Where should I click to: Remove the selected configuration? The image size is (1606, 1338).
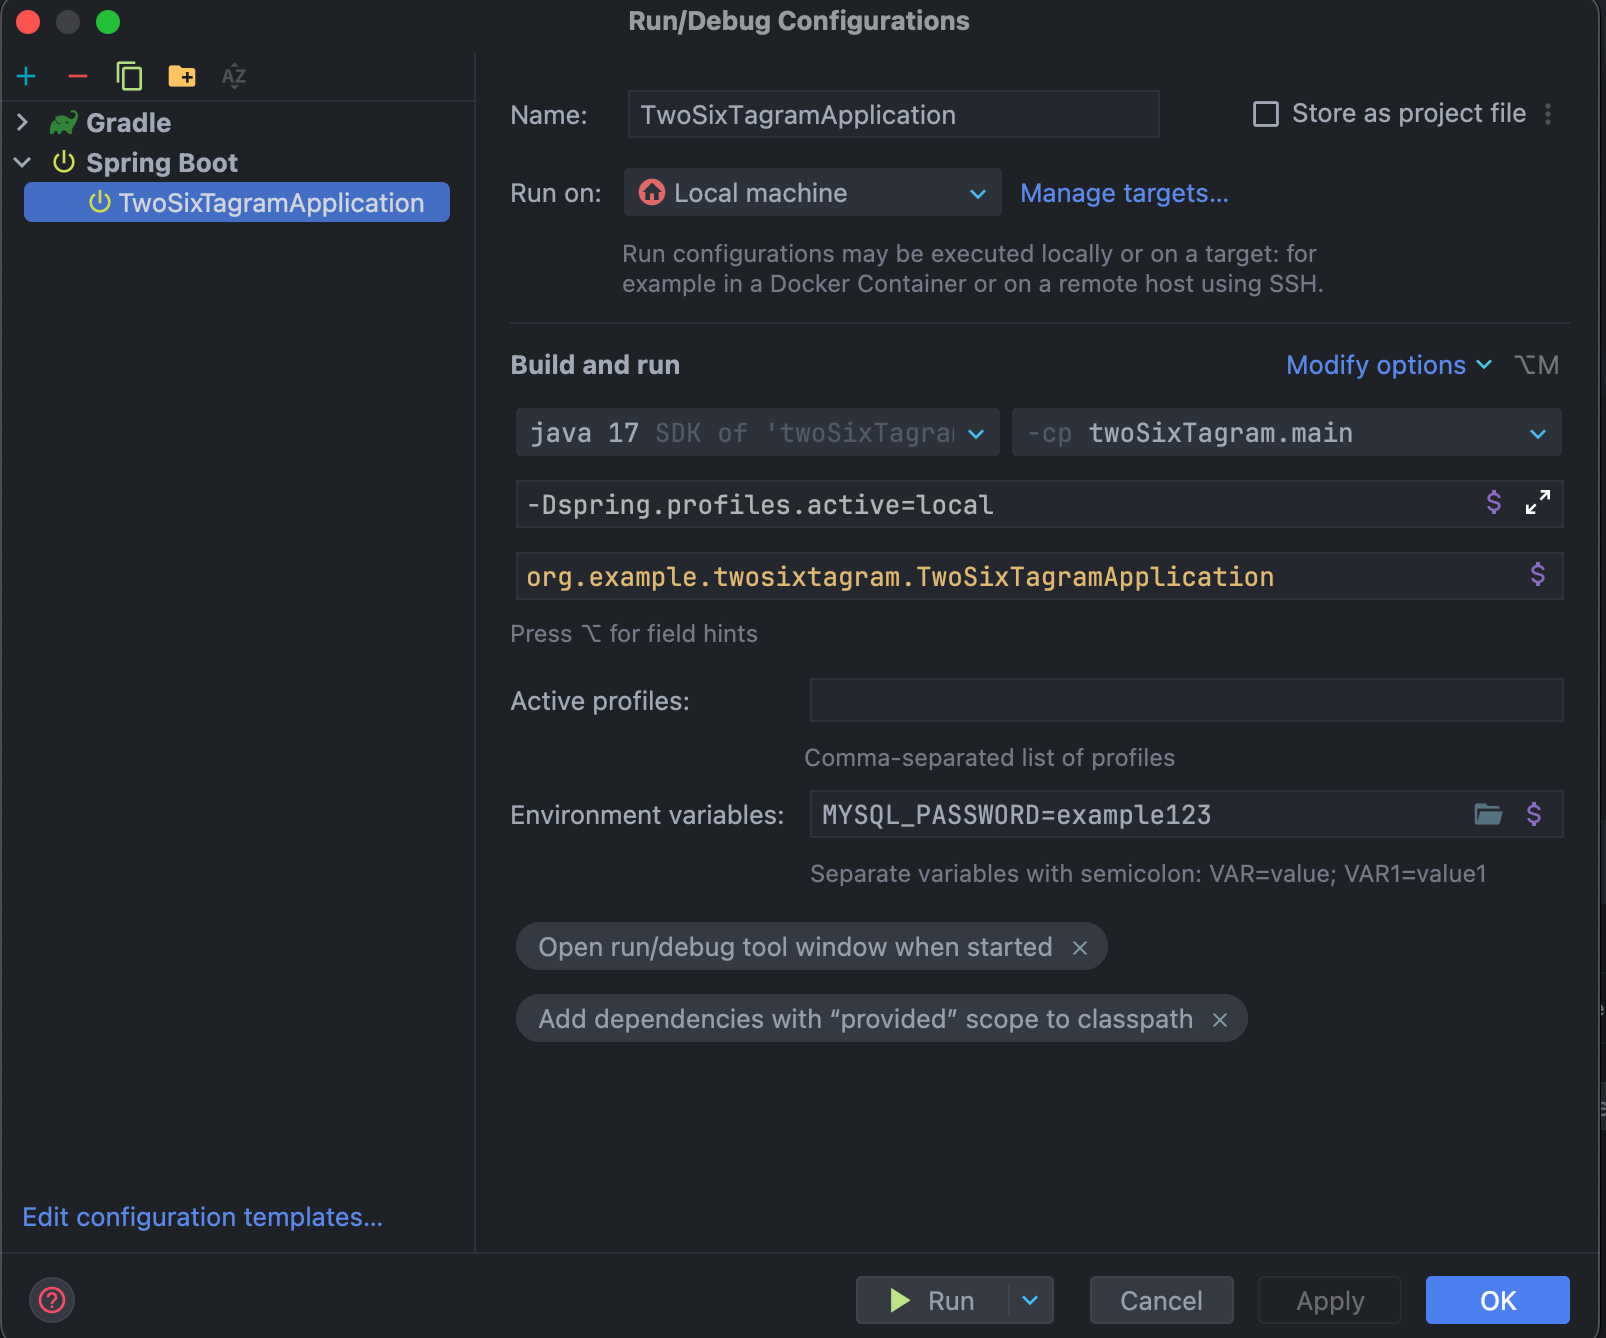(x=78, y=76)
